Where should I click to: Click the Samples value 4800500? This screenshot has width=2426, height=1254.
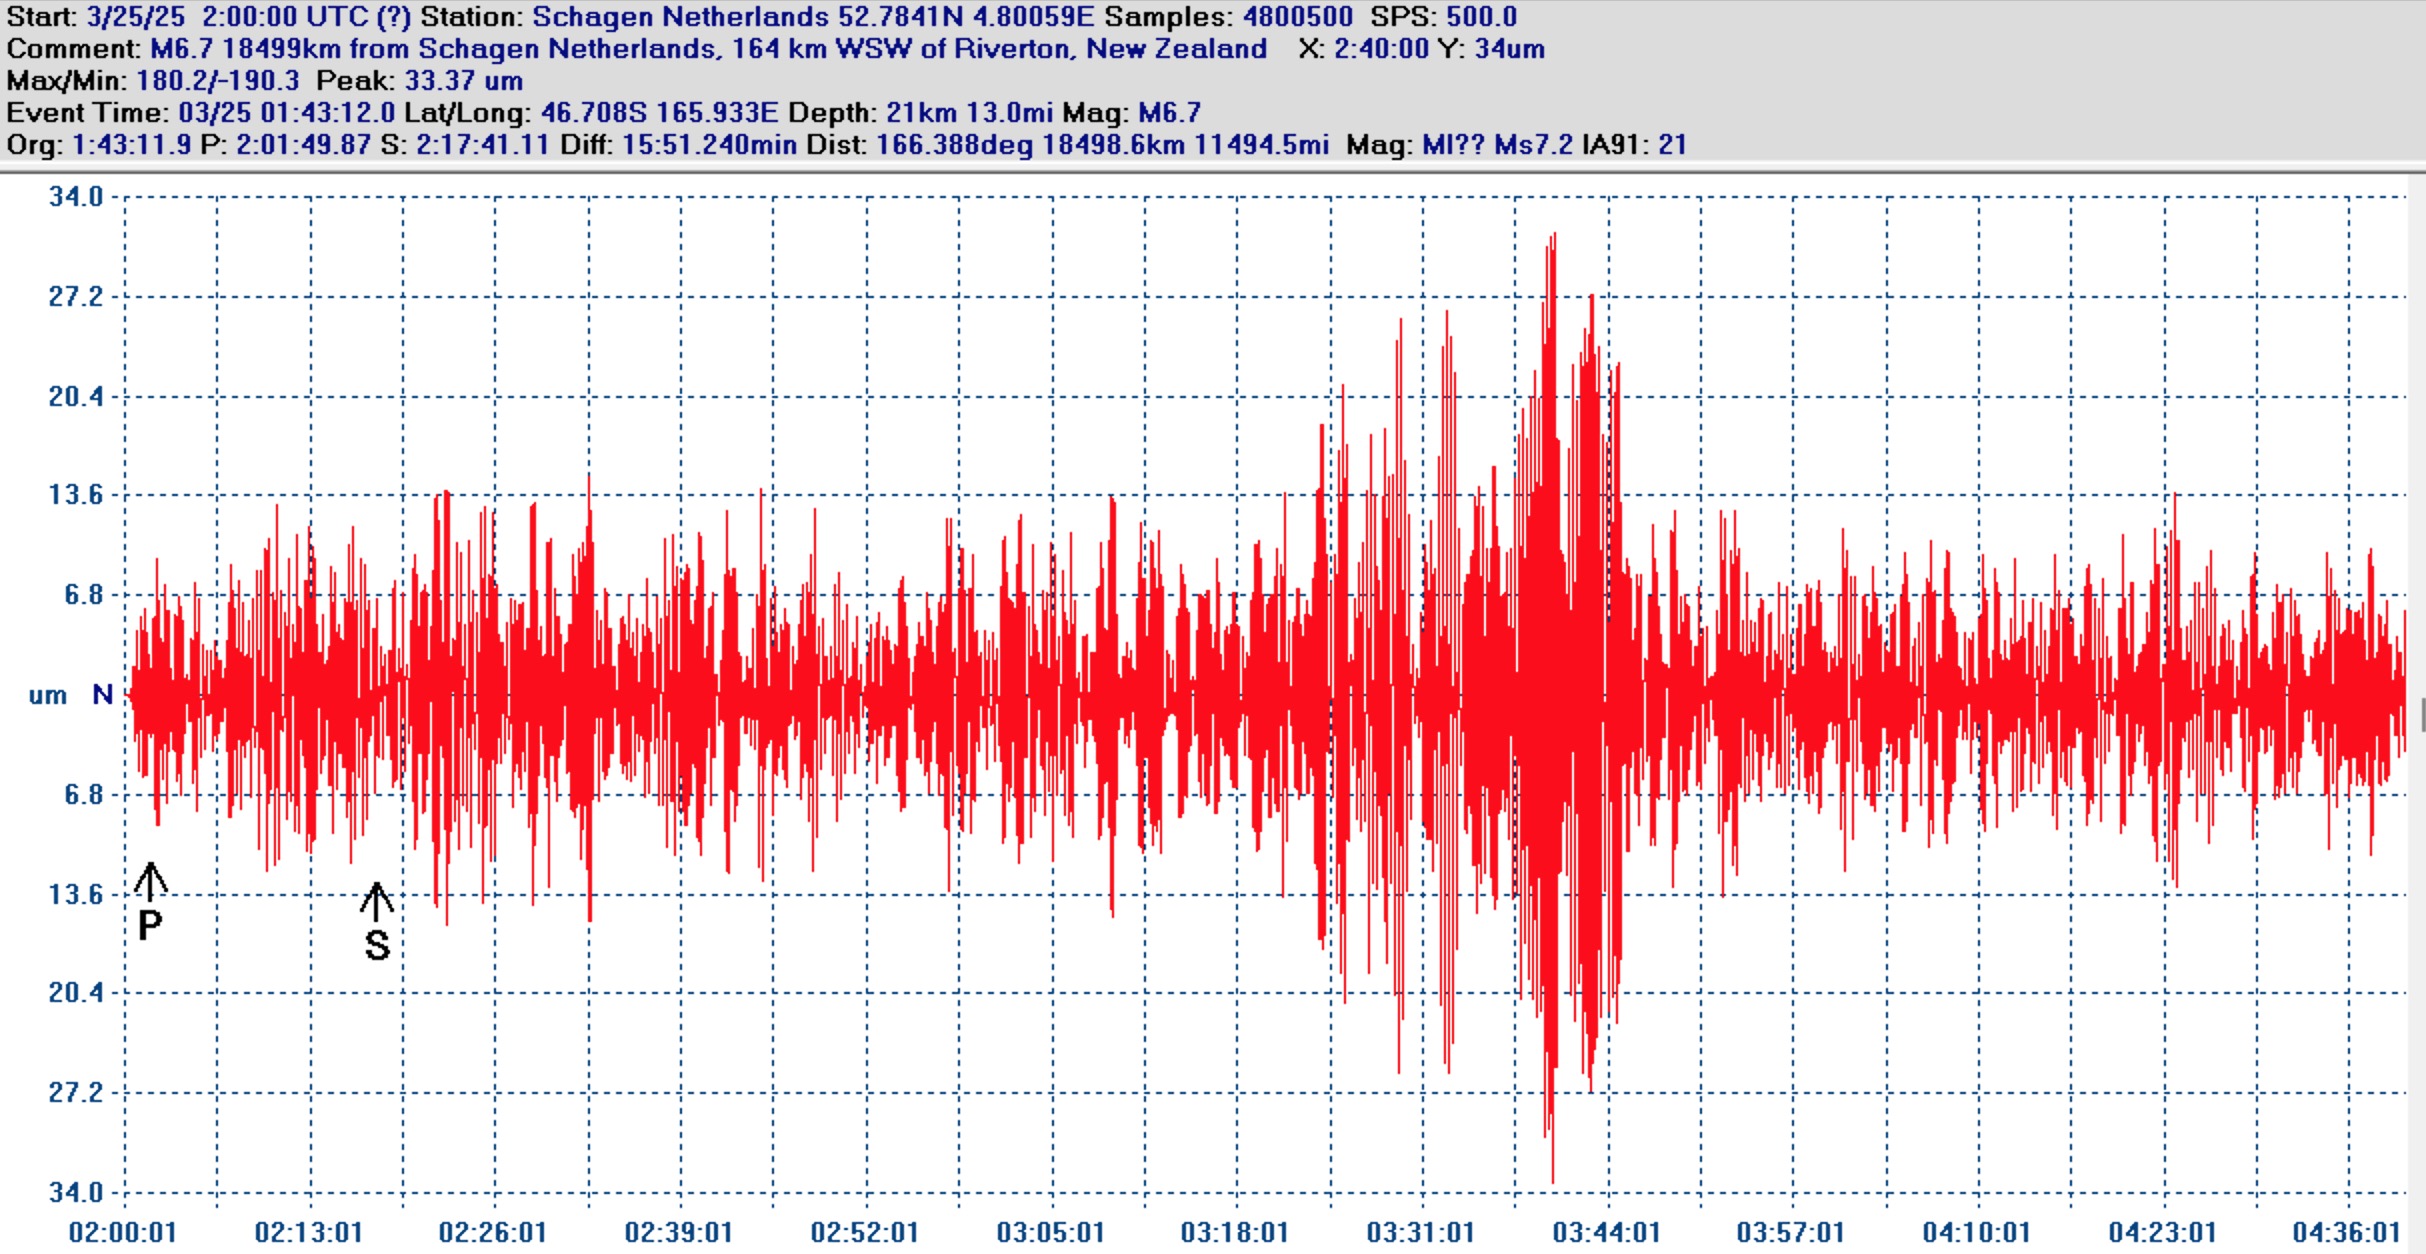[1297, 17]
